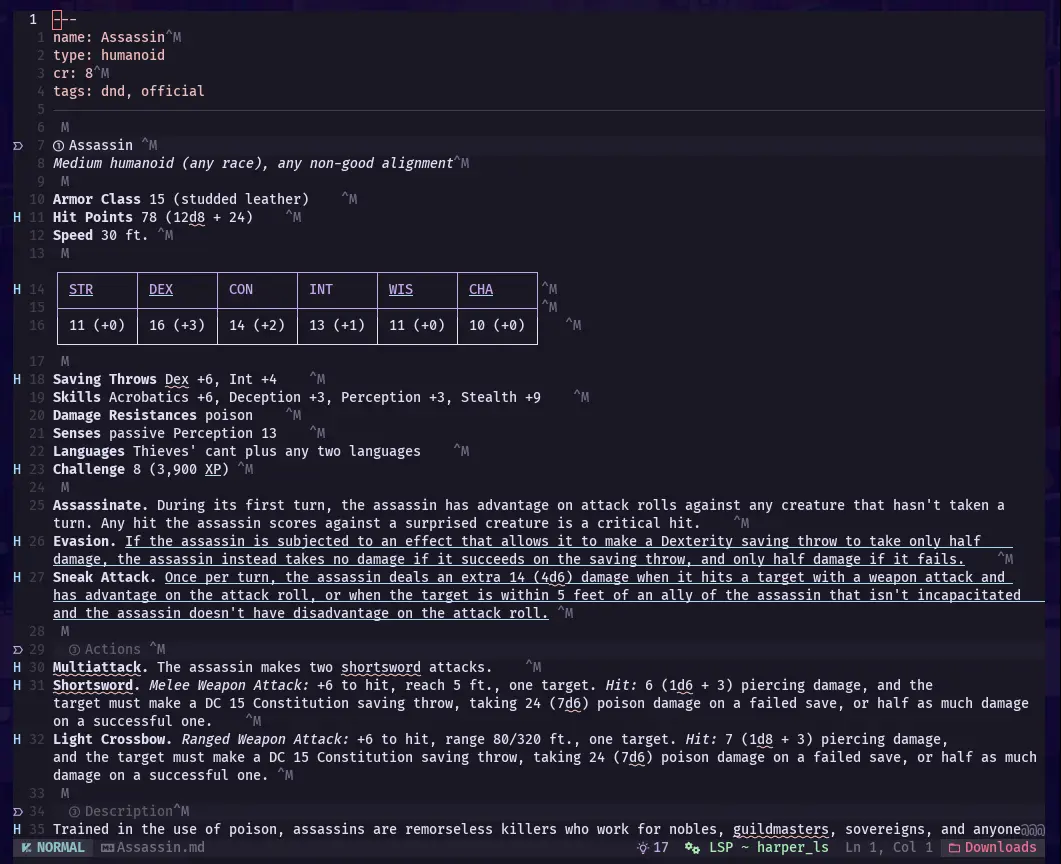Click the markdown file icon beside Assassin.md
Image resolution: width=1061 pixels, height=864 pixels.
tap(107, 847)
